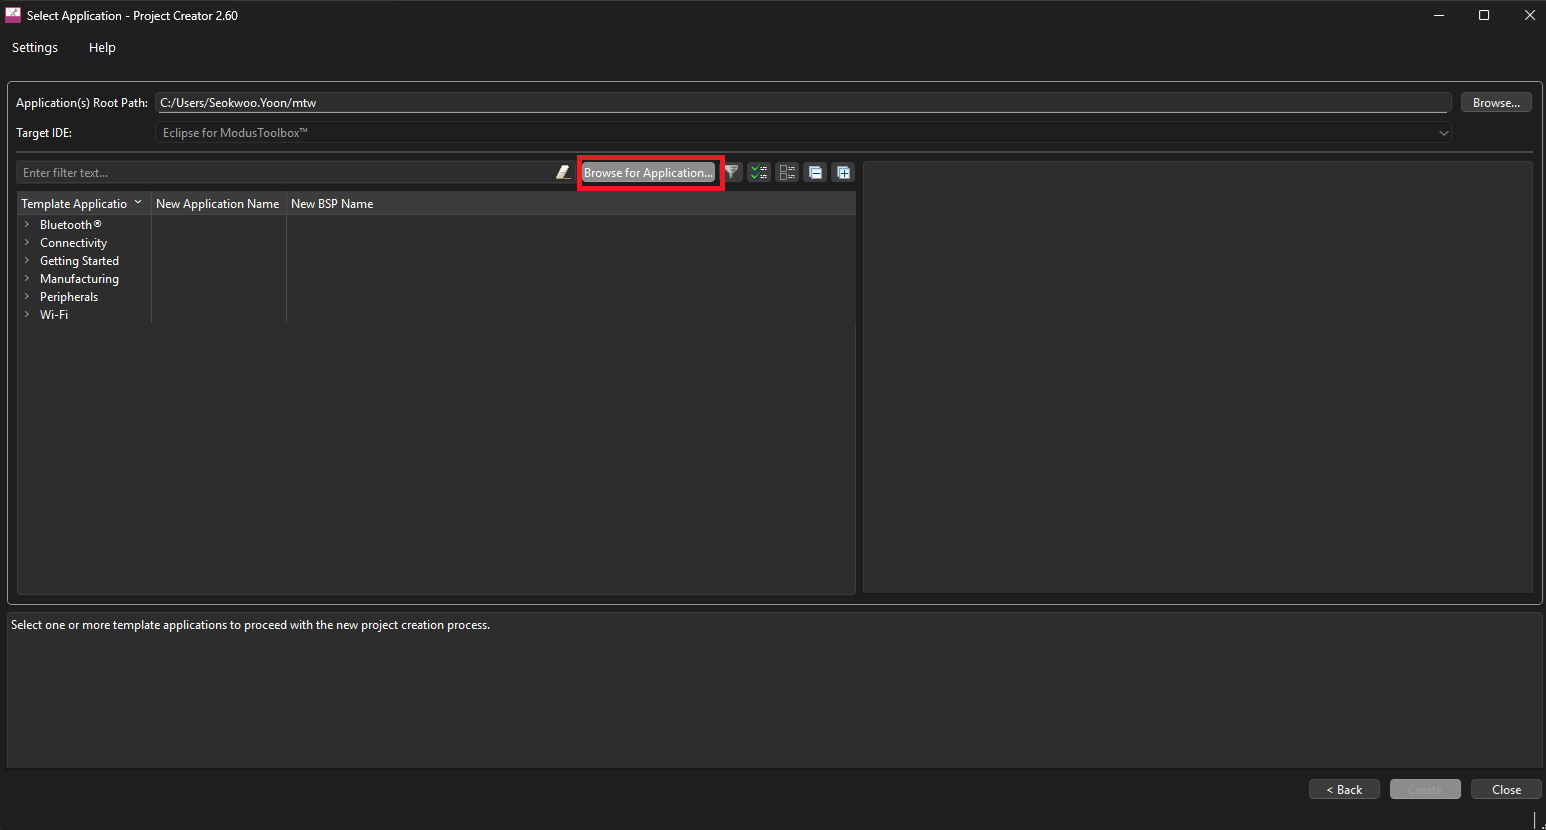Expand the Connectivity tree node
Viewport: 1546px width, 830px height.
pos(27,243)
